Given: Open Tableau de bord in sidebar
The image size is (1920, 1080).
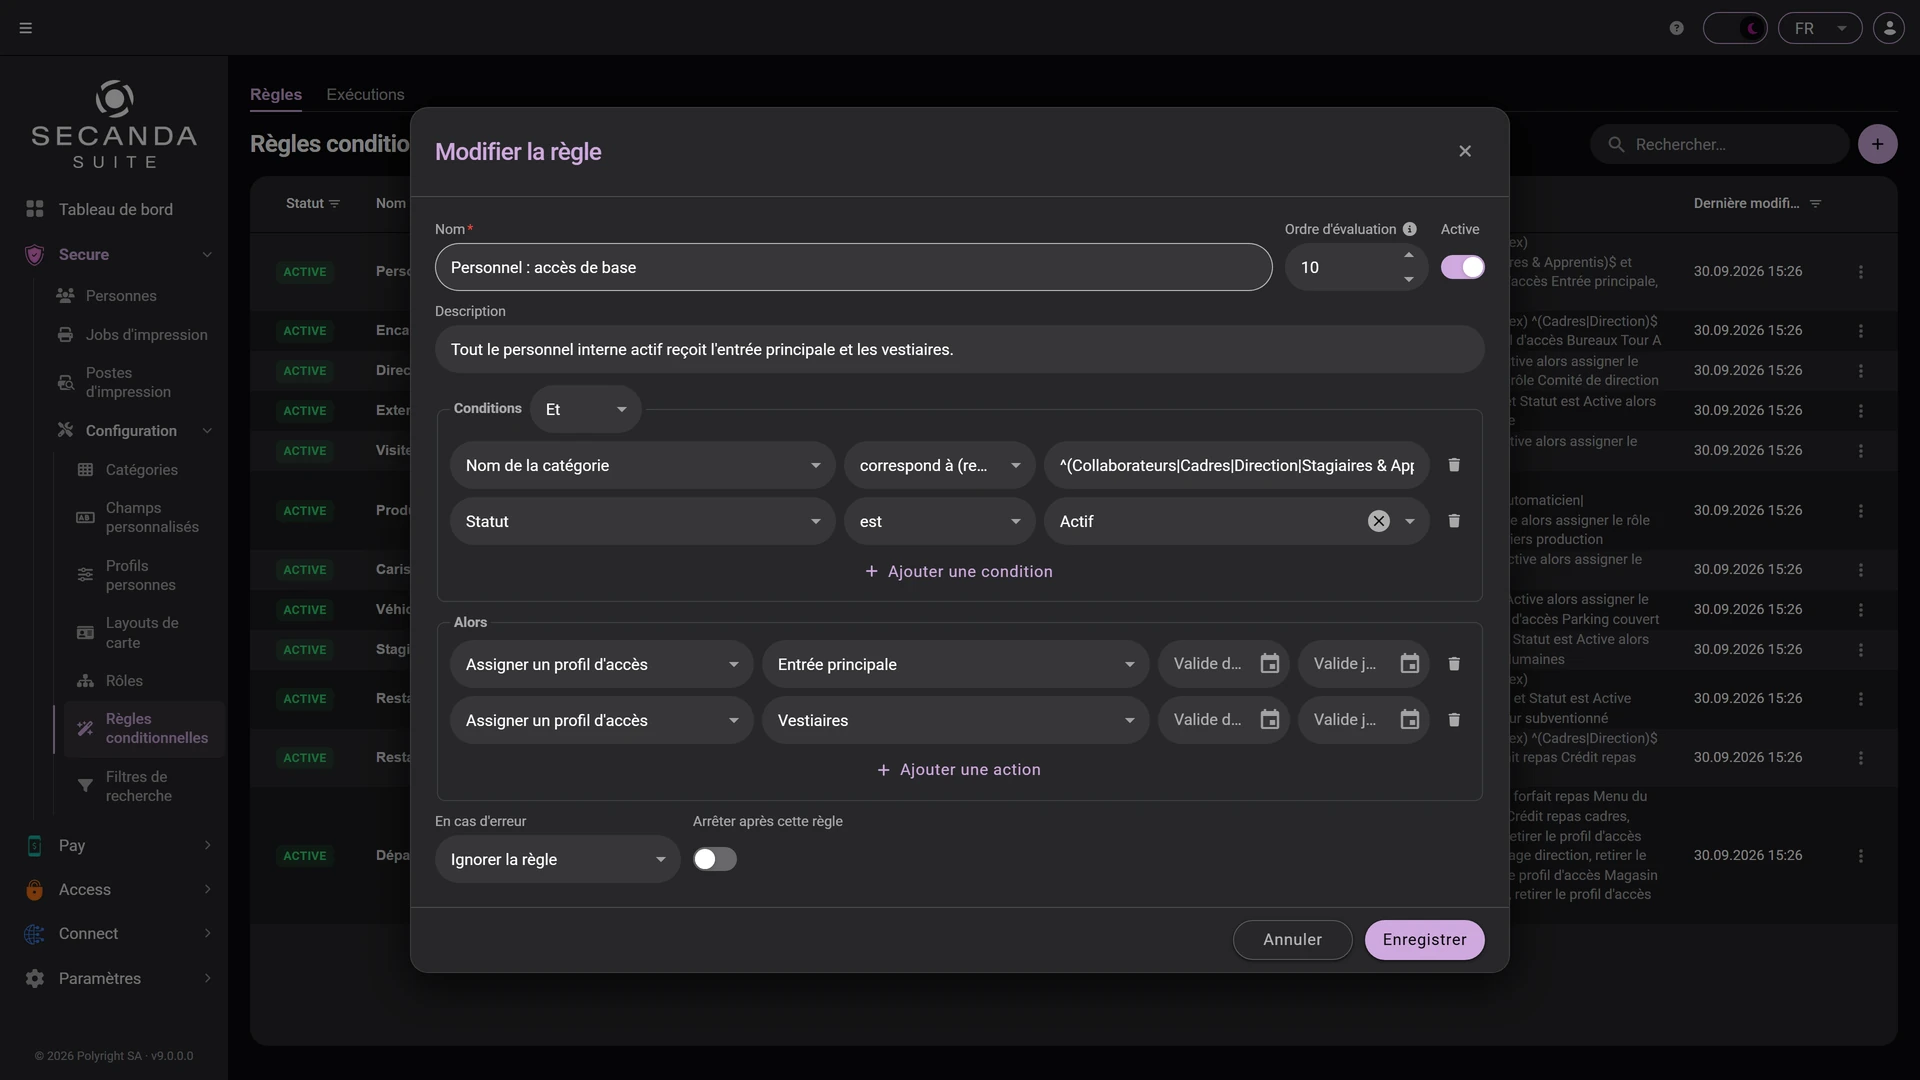Looking at the screenshot, I should click(x=115, y=209).
